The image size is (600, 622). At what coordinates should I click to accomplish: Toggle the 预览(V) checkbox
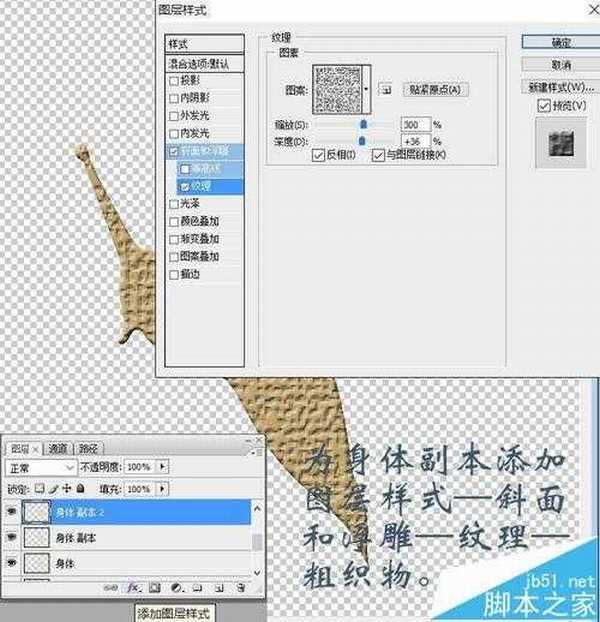544,106
